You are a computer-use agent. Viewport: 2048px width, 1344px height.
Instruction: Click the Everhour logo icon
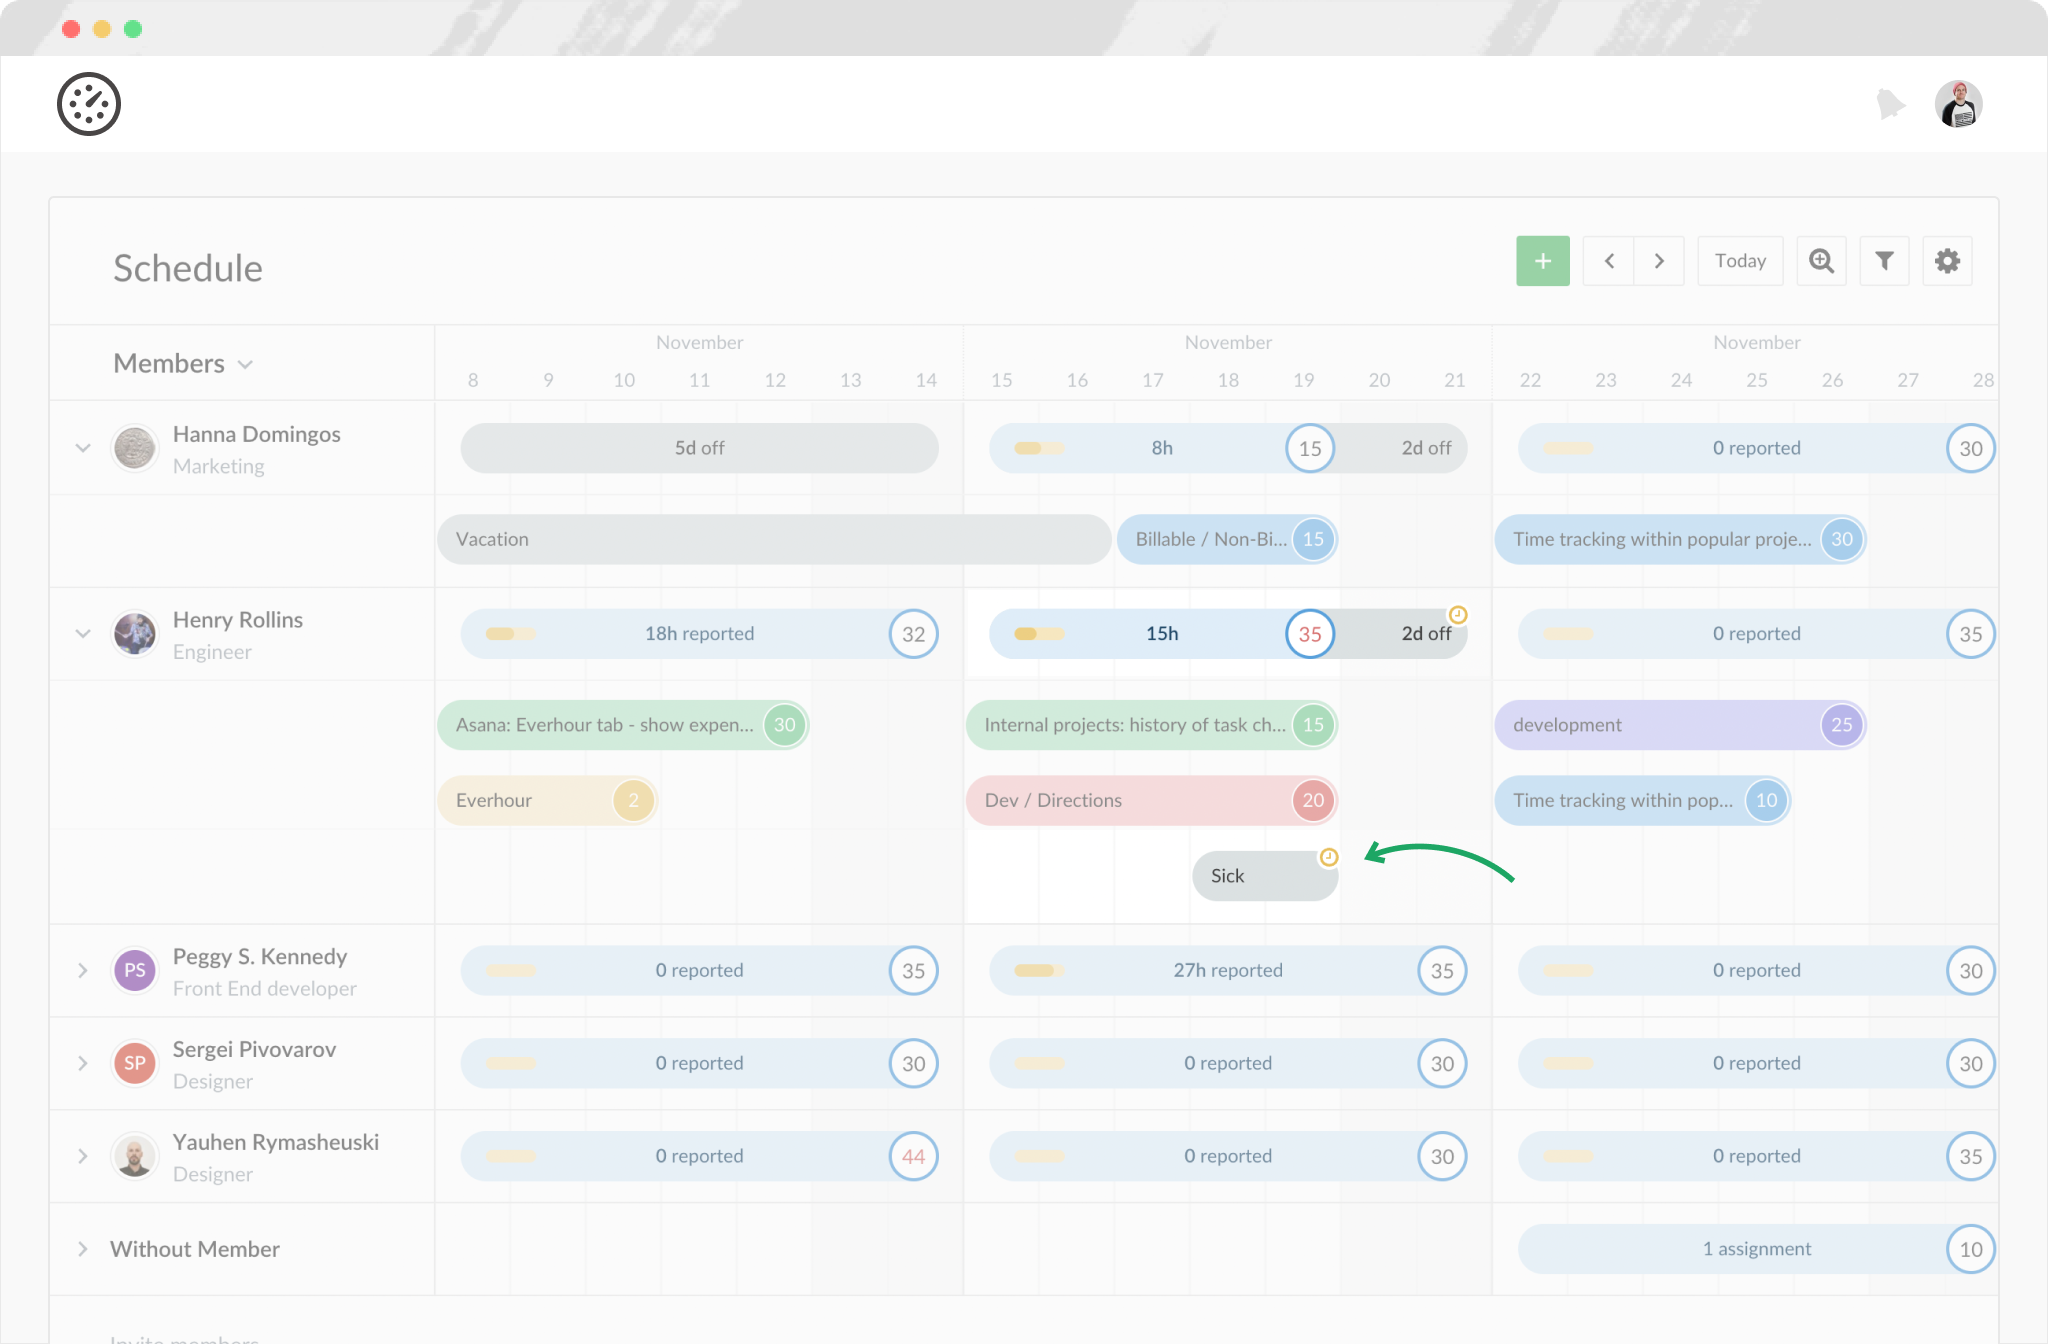pyautogui.click(x=89, y=104)
